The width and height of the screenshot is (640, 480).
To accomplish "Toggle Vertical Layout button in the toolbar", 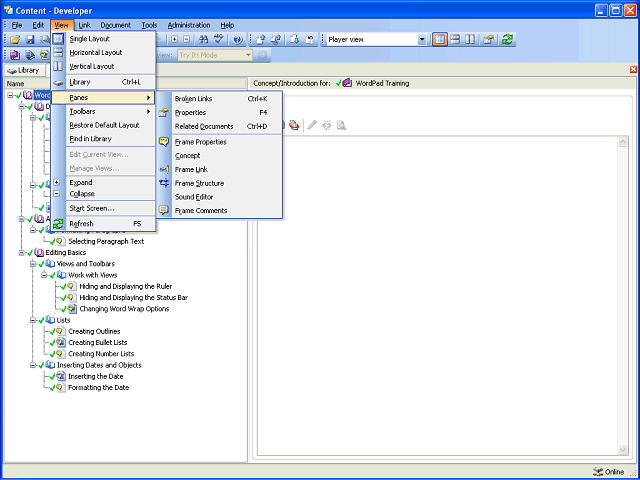I will (x=470, y=40).
